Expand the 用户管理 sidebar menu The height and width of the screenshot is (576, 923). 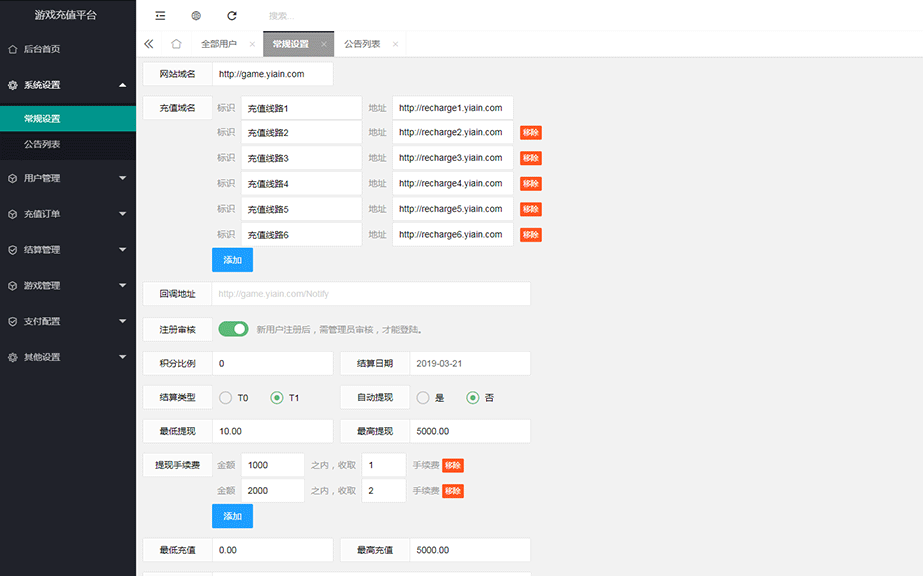pyautogui.click(x=66, y=178)
